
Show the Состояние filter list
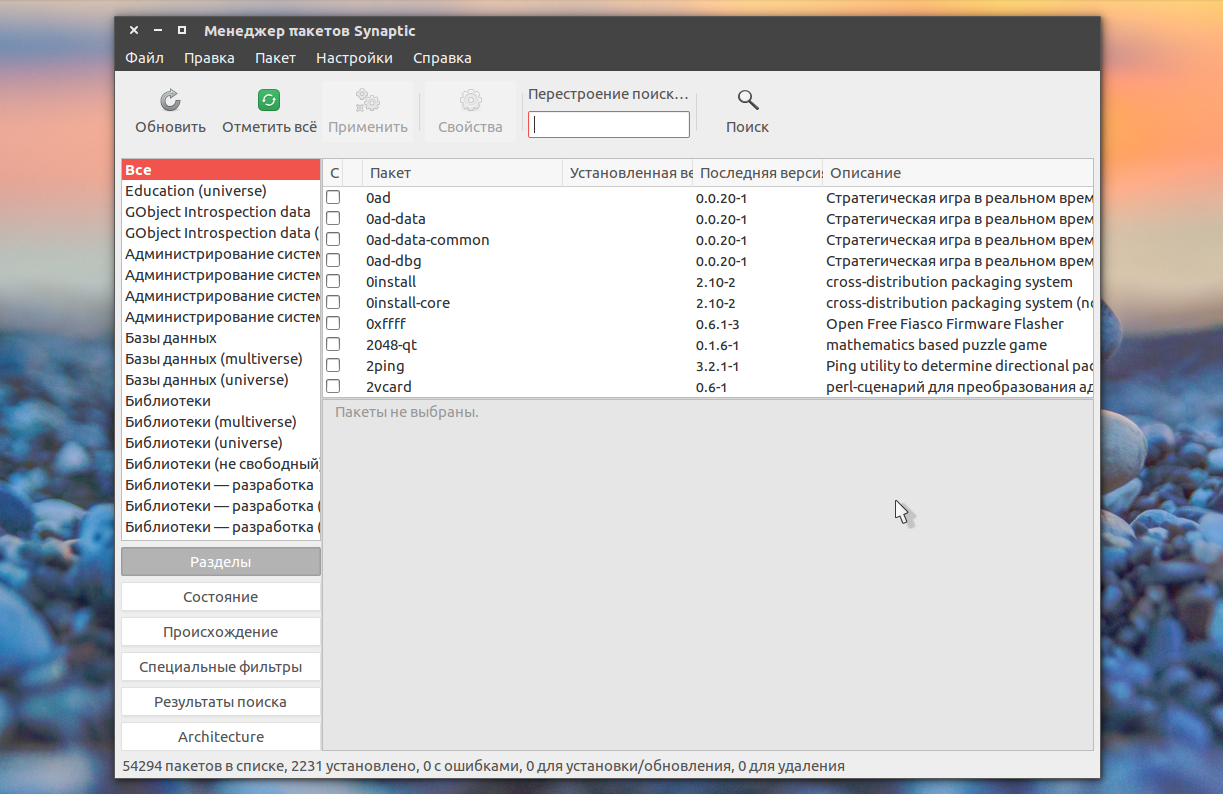tap(221, 597)
